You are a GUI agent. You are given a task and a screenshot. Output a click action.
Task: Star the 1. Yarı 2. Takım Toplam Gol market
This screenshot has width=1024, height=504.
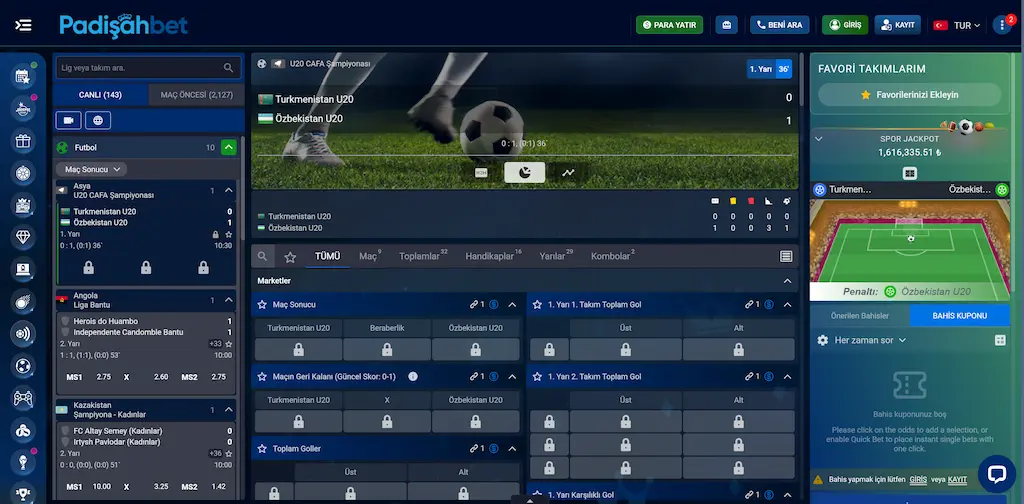[x=537, y=377]
